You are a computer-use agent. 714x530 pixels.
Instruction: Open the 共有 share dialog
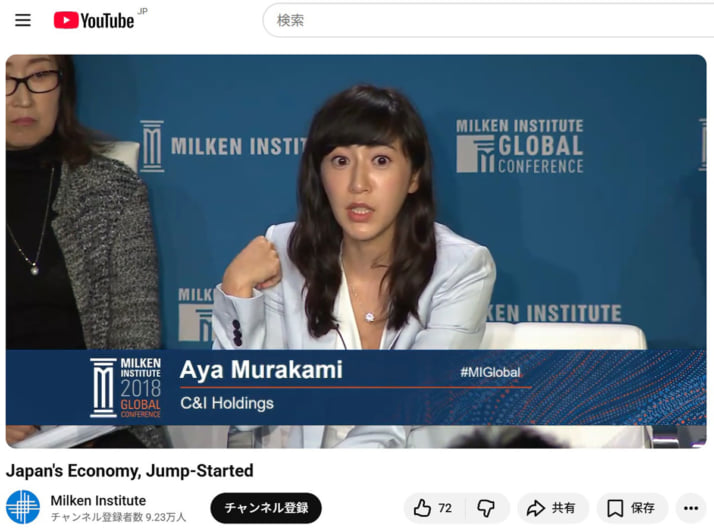click(563, 508)
